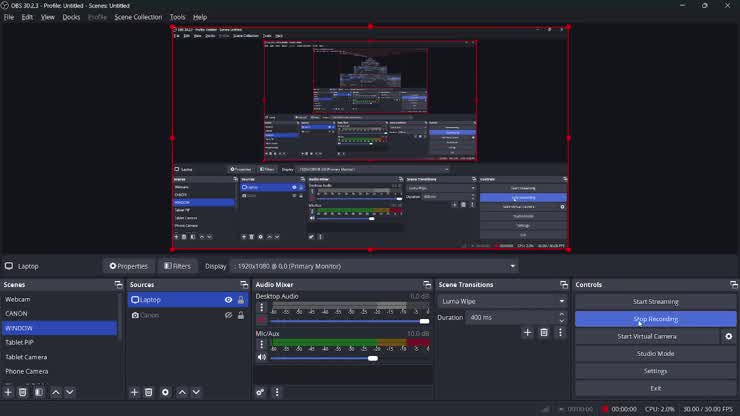Open source properties gear in Sources dock
The height and width of the screenshot is (416, 740).
[165, 392]
